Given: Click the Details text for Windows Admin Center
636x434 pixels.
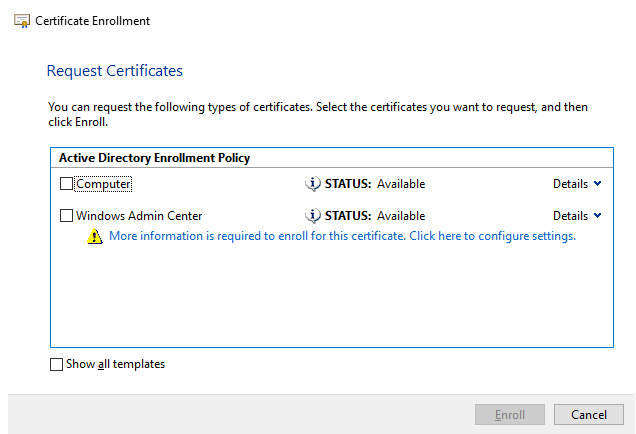Looking at the screenshot, I should coord(570,216).
